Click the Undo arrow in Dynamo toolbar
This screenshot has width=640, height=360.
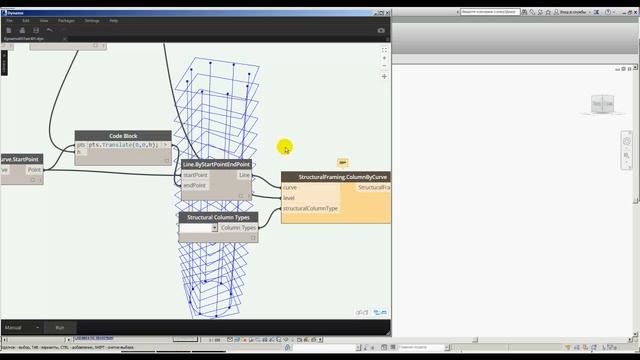coord(49,30)
